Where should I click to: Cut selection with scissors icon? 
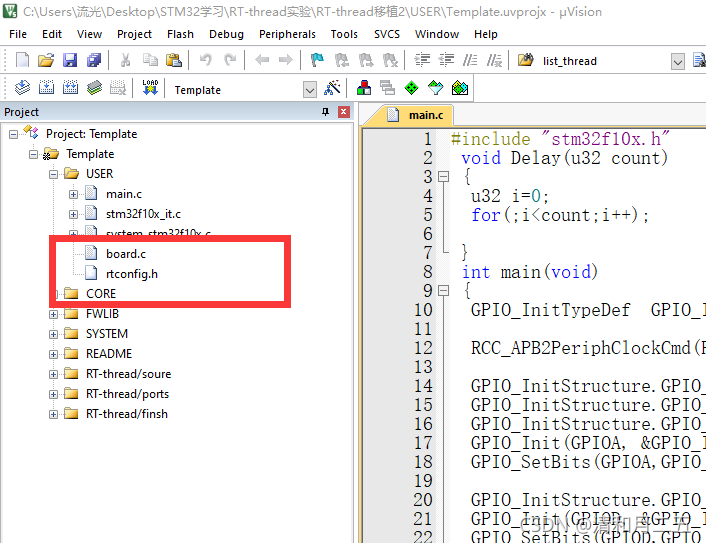tap(126, 60)
